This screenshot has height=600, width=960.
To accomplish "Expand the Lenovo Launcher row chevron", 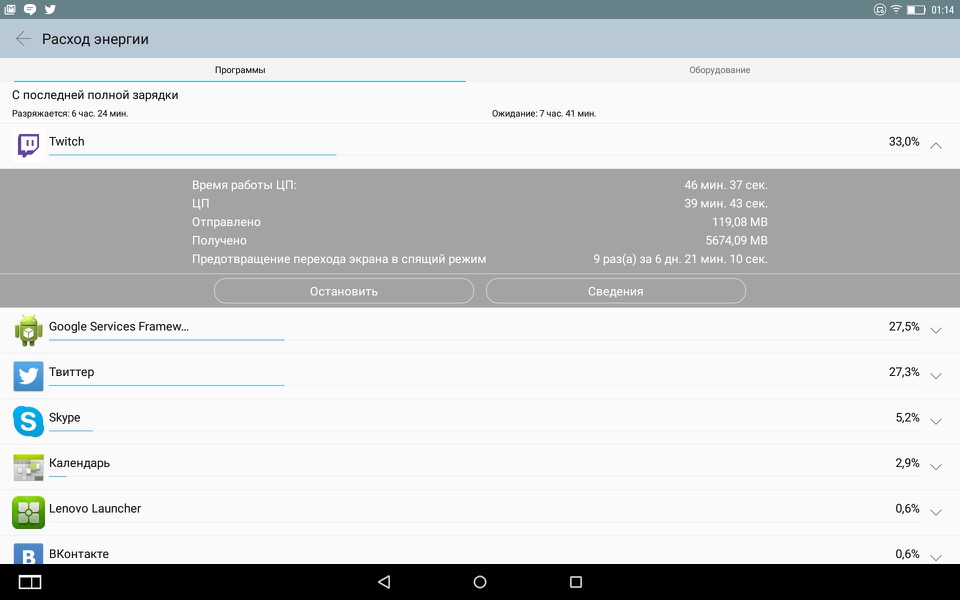I will tap(936, 512).
